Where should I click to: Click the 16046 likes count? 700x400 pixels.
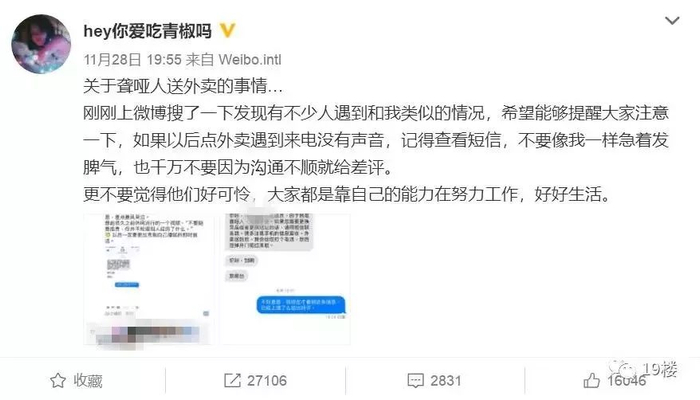626,381
